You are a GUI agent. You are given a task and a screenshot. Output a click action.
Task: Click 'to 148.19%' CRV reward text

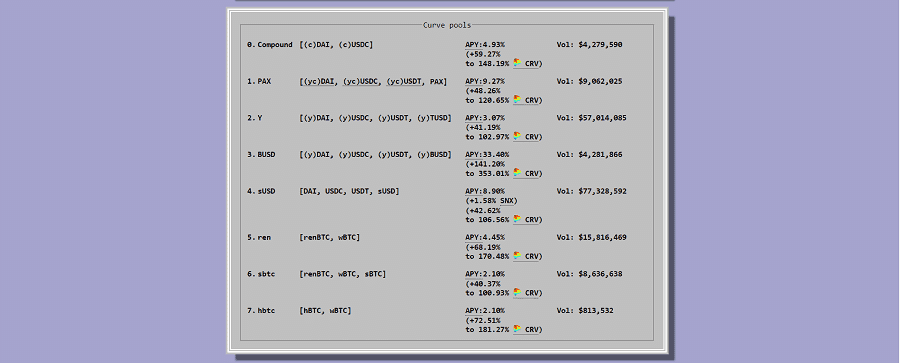[487, 63]
